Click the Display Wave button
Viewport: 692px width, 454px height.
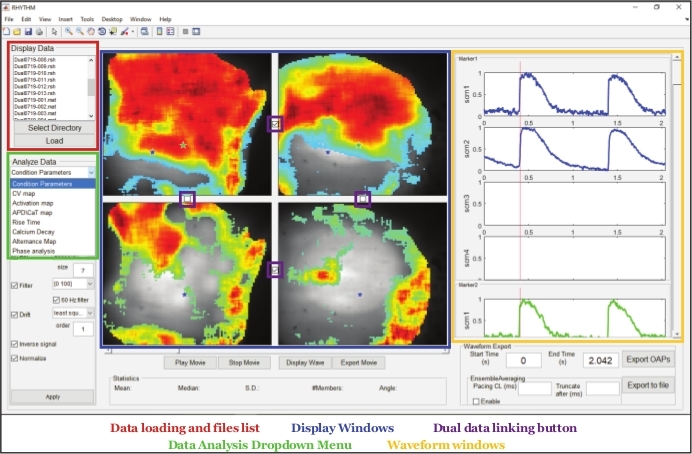(305, 363)
